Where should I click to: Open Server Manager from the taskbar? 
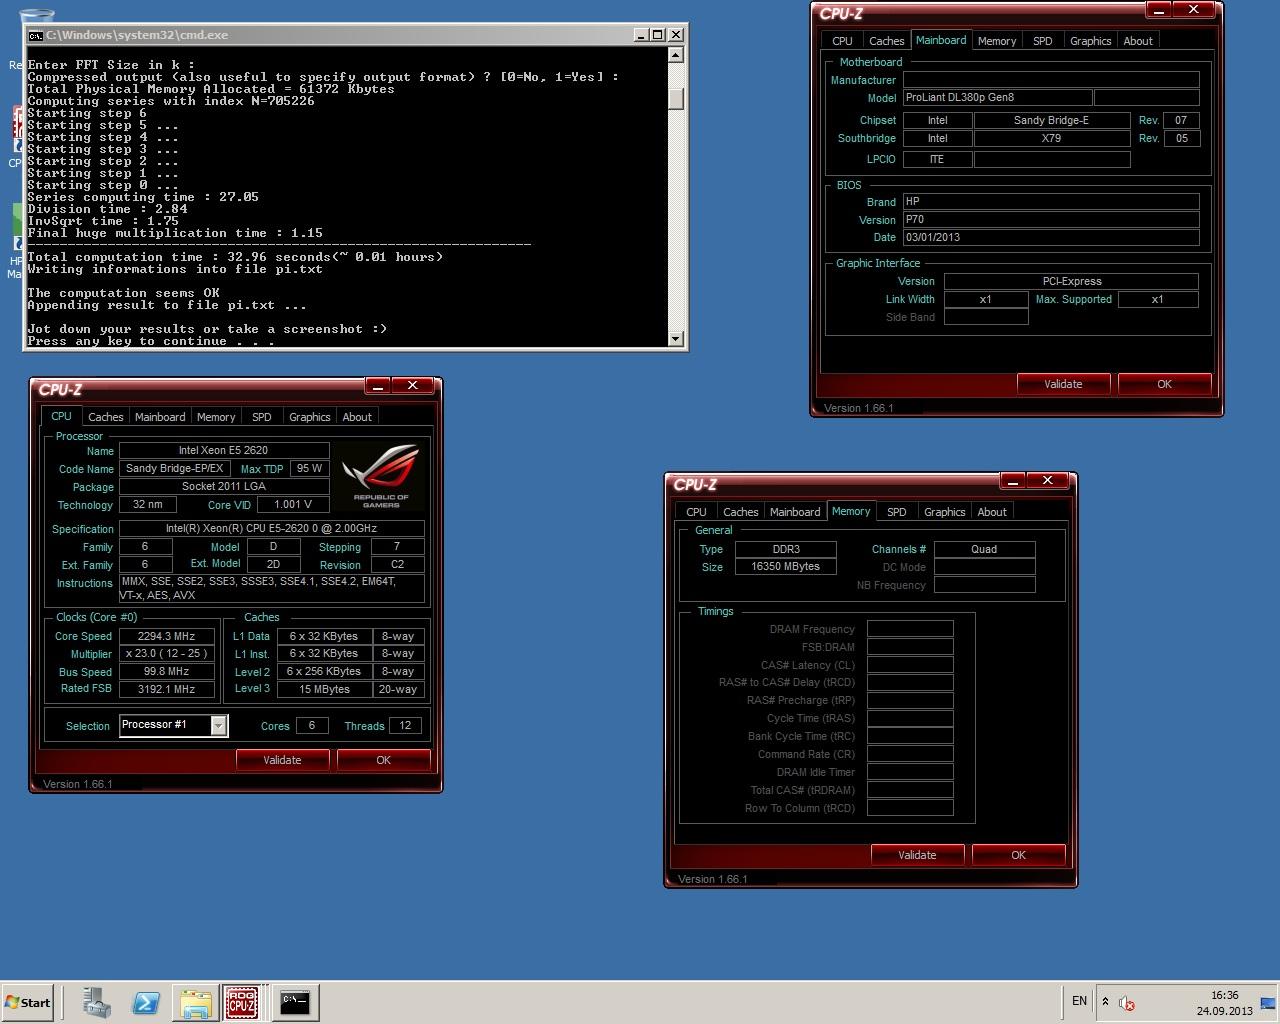pyautogui.click(x=97, y=1002)
